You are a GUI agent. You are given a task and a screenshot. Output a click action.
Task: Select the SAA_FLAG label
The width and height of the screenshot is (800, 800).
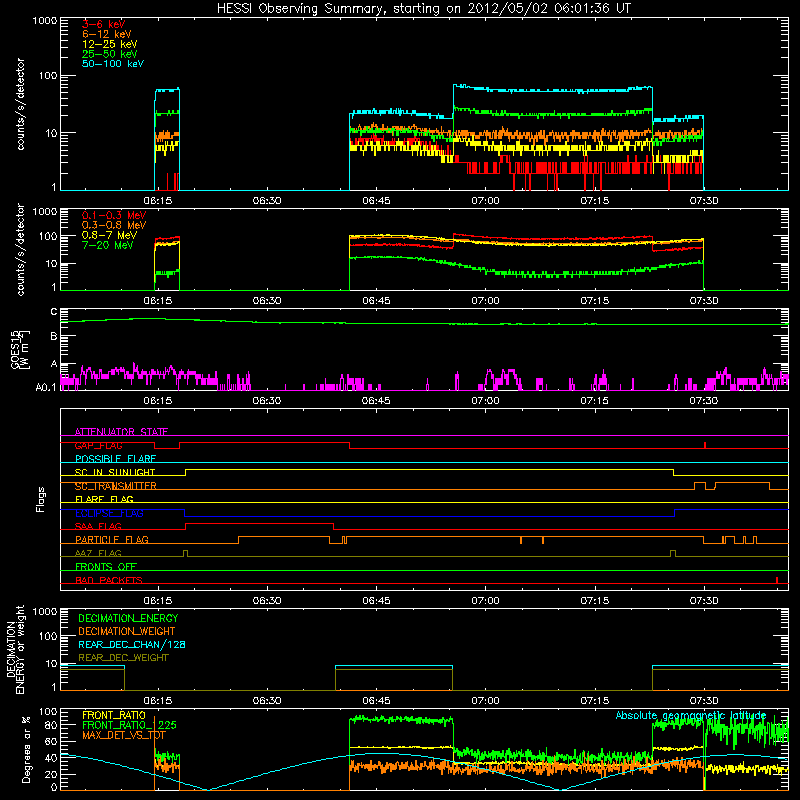tap(98, 526)
